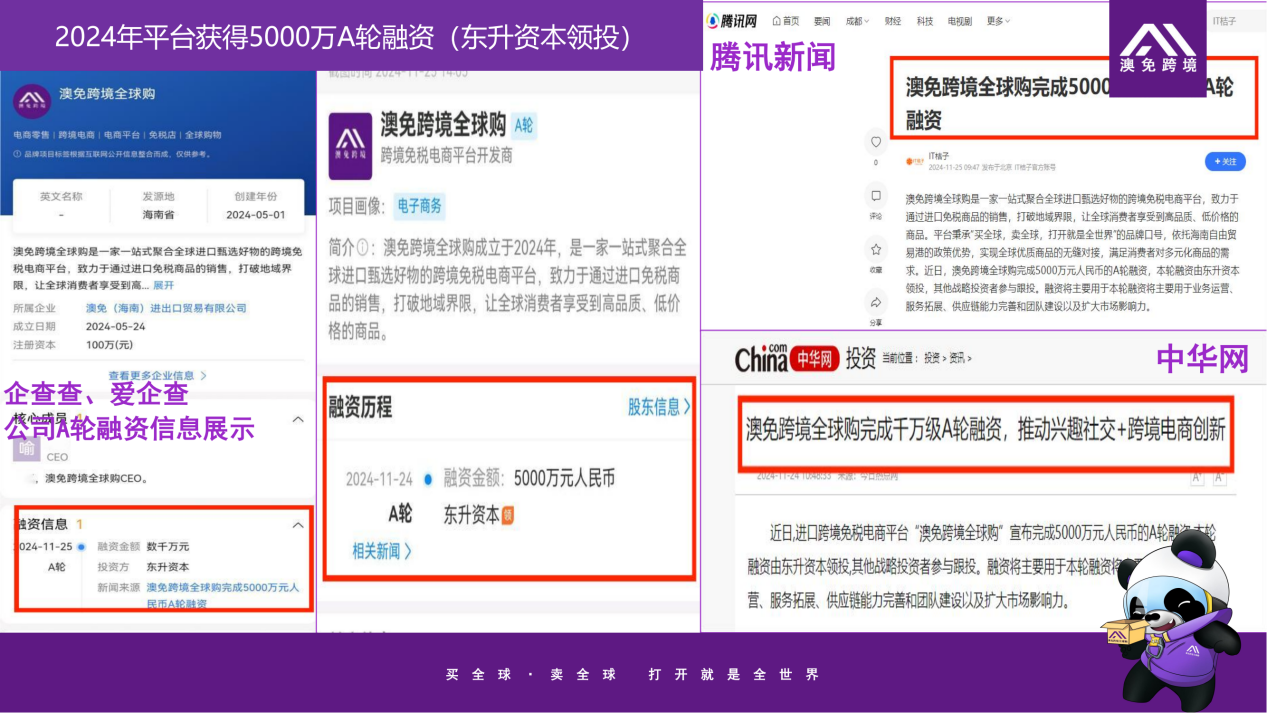
Task: Open the 电视剧 TV drama tab
Action: (960, 21)
